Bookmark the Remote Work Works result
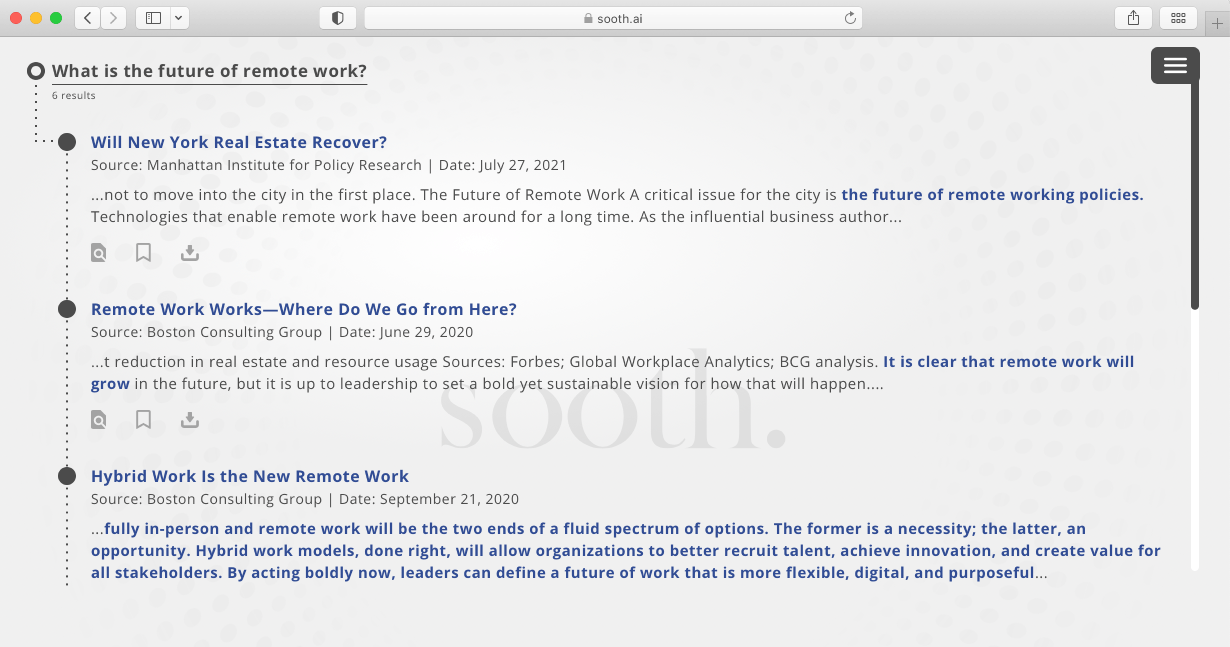The width and height of the screenshot is (1230, 647). (143, 420)
